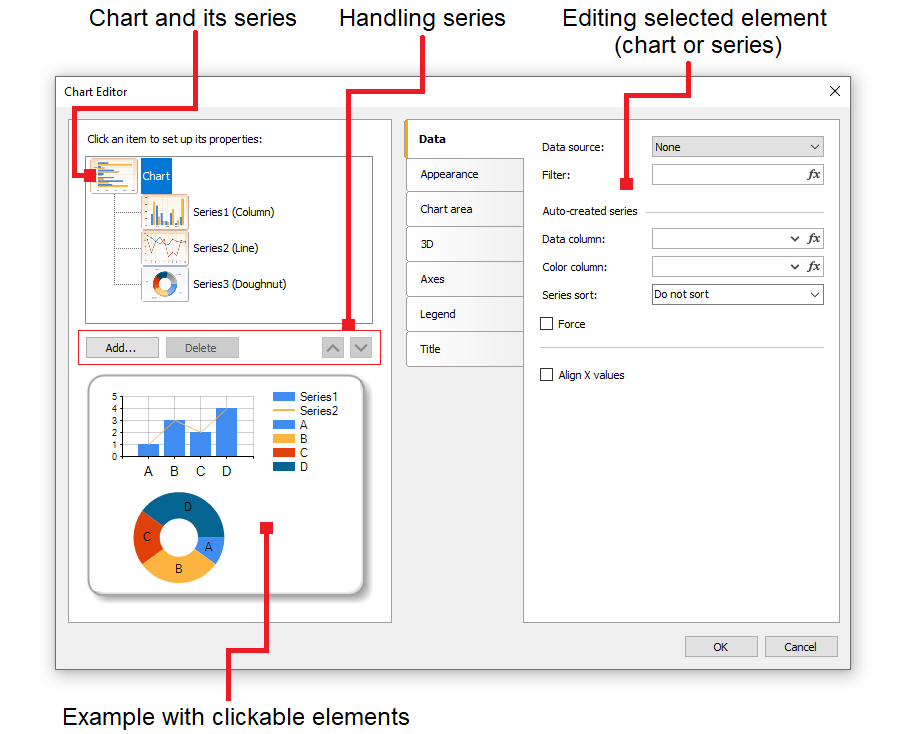
Task: Open the Legend tab
Action: pos(438,314)
